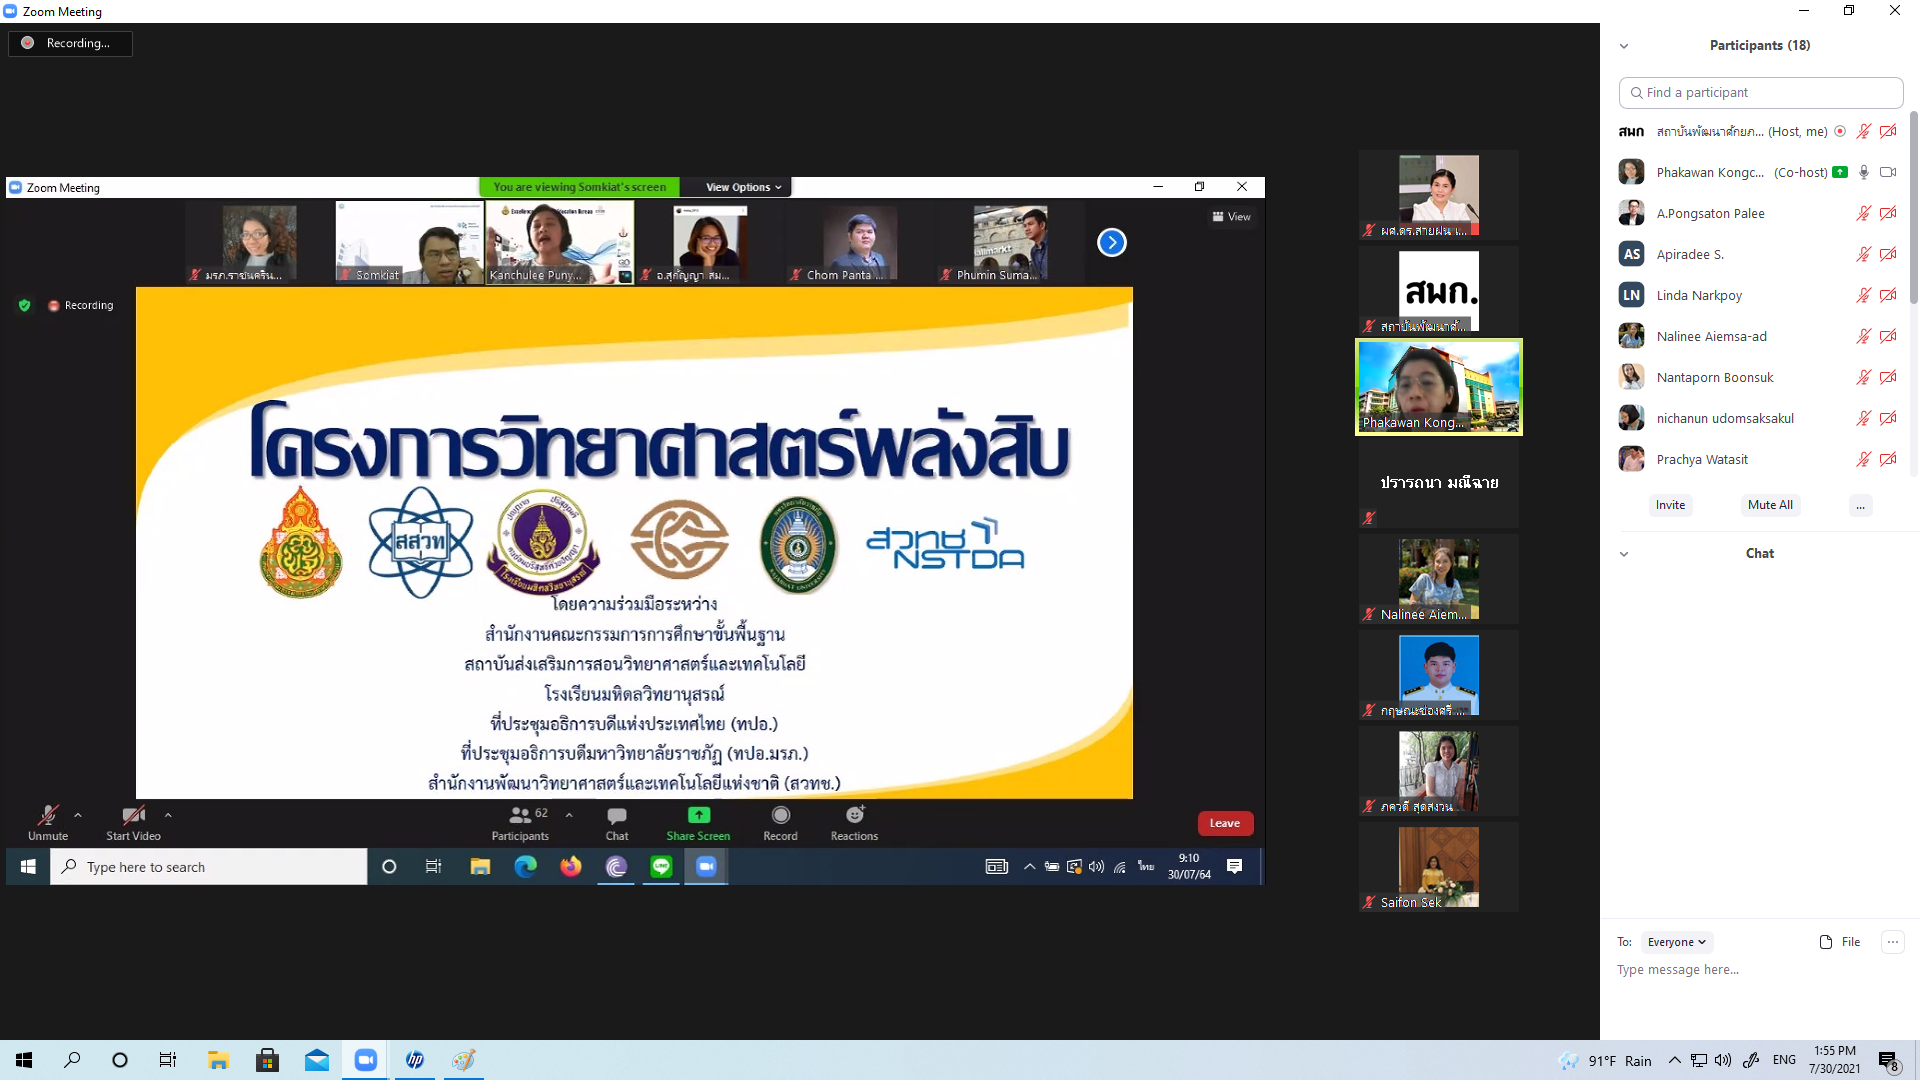Select the Chom Panta video thumbnail
Screen dimensions: 1920x1080
click(859, 243)
